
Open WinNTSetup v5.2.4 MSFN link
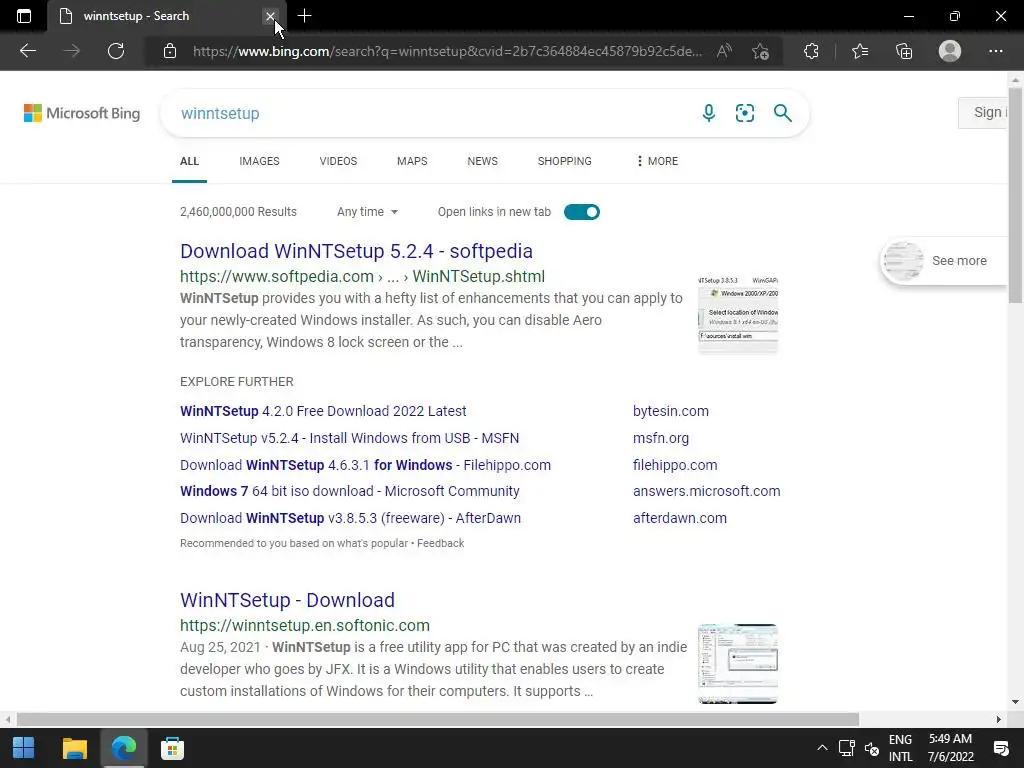[x=349, y=438]
